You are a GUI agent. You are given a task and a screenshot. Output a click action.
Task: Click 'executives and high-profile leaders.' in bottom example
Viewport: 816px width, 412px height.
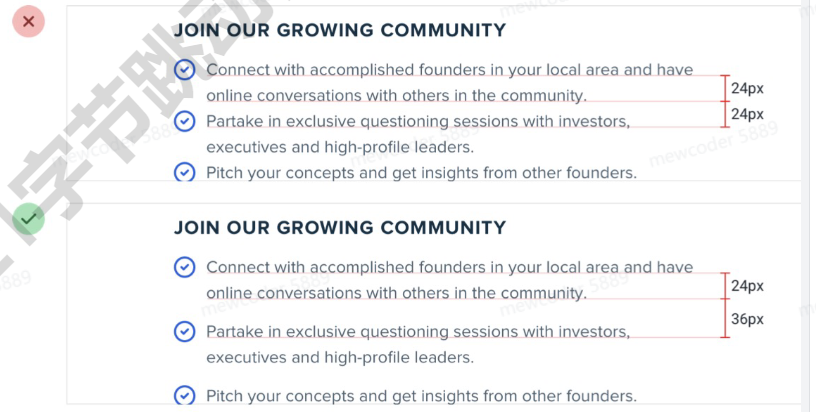click(x=339, y=357)
